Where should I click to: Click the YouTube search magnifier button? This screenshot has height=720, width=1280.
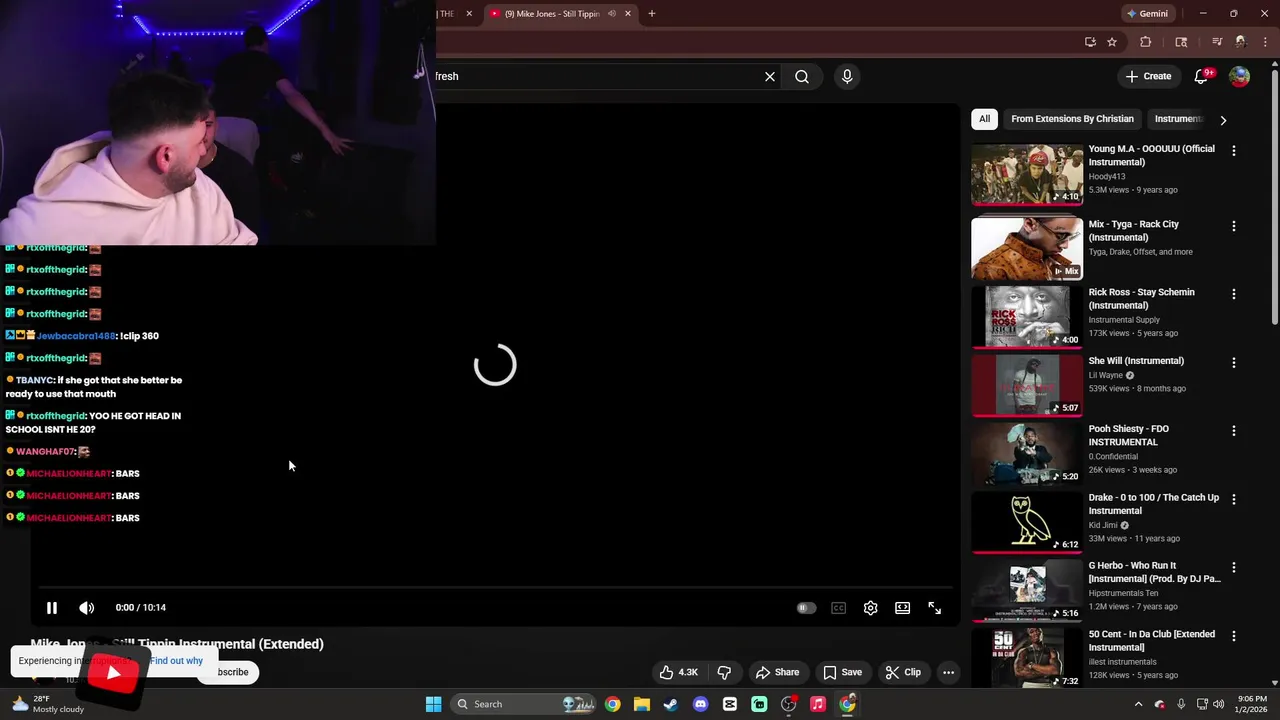pos(802,76)
